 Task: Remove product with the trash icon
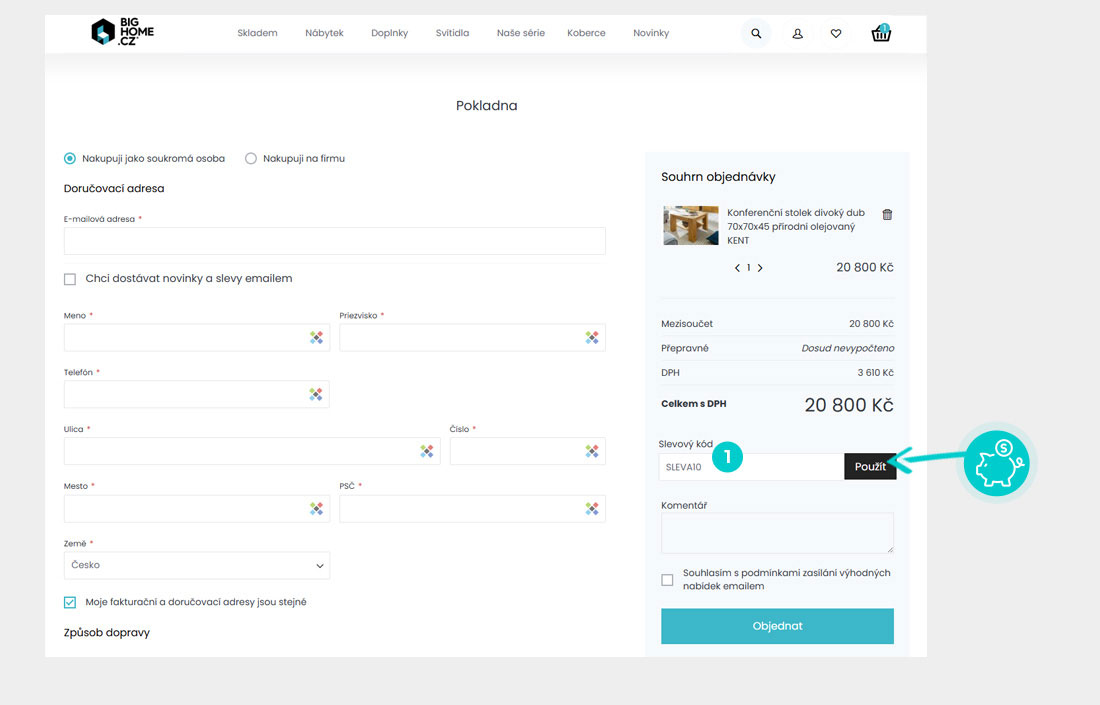887,214
